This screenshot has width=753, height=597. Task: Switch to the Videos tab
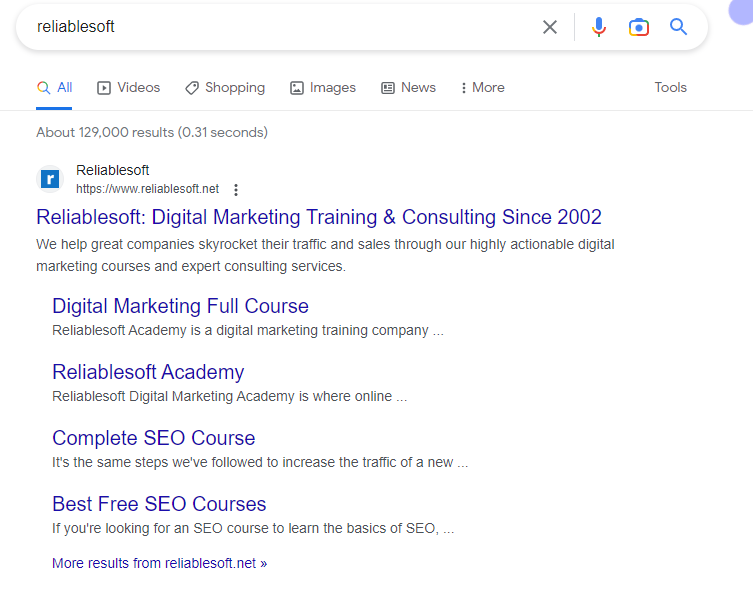pyautogui.click(x=129, y=88)
